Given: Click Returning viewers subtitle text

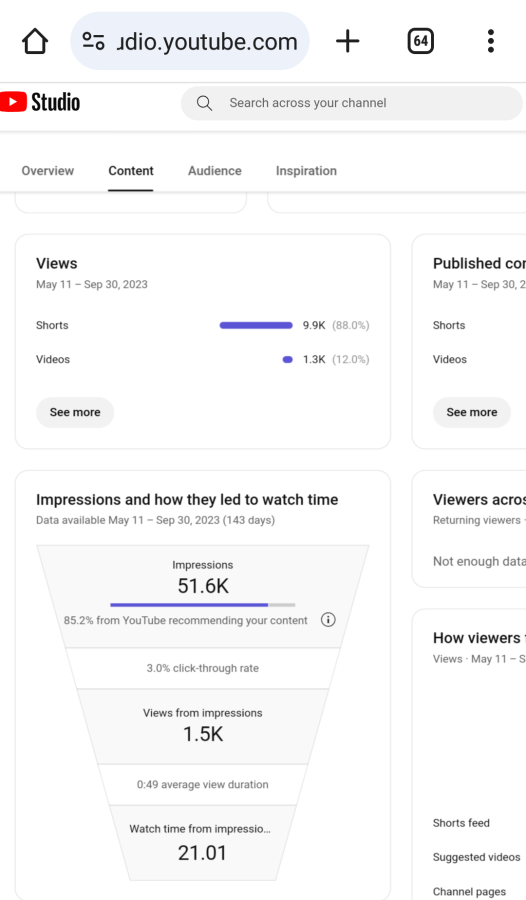Looking at the screenshot, I should coord(477,521).
